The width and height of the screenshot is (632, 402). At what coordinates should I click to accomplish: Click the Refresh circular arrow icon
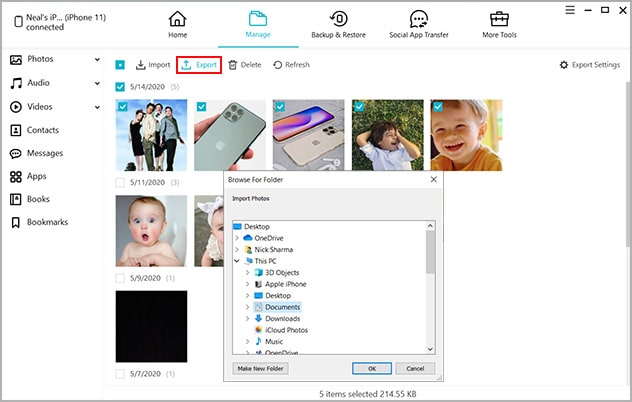pos(277,65)
